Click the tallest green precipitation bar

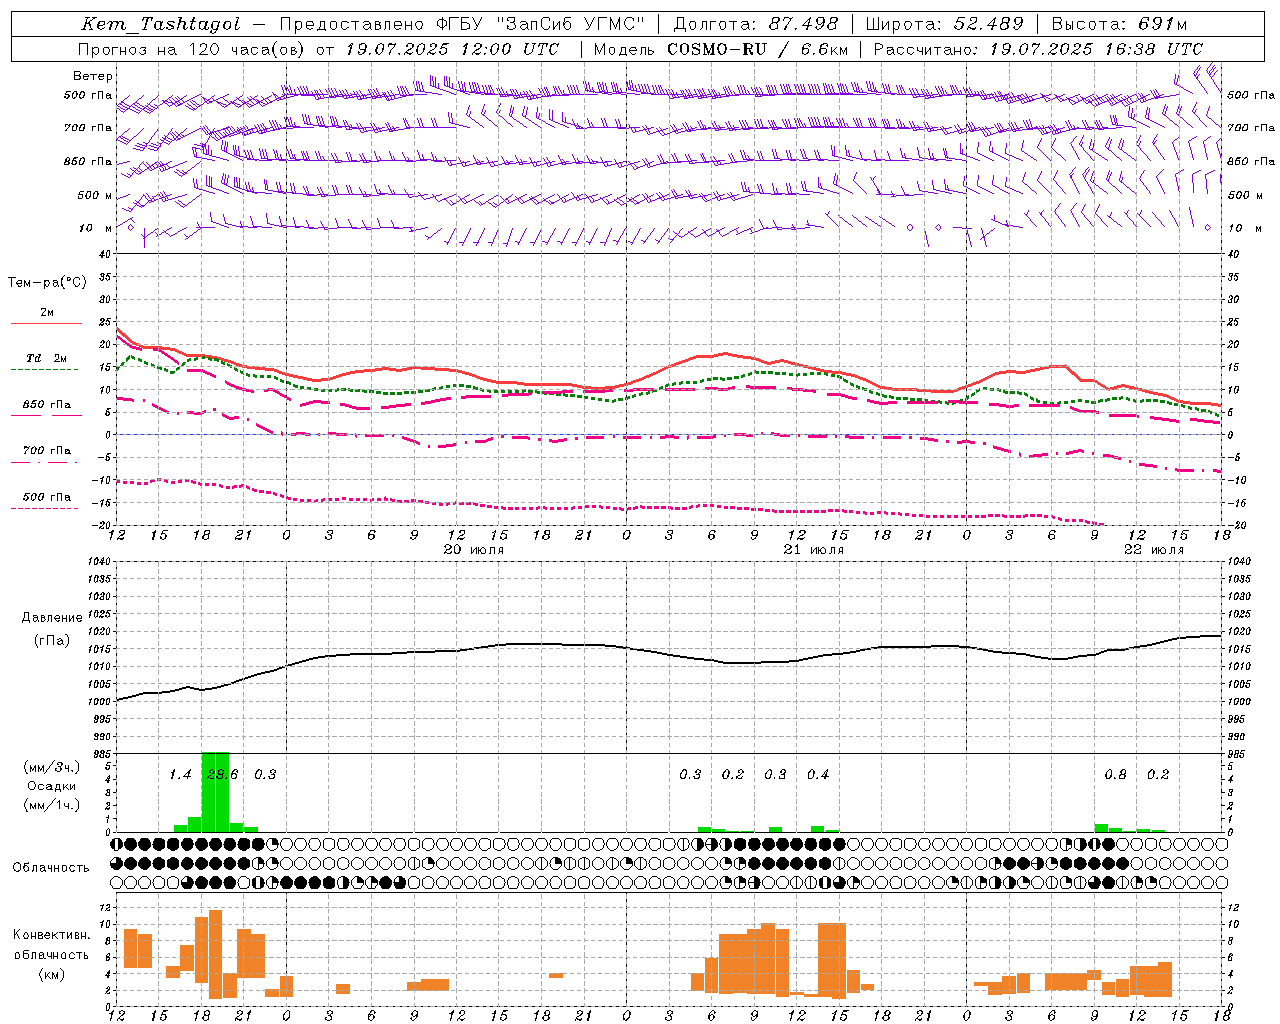[x=215, y=792]
